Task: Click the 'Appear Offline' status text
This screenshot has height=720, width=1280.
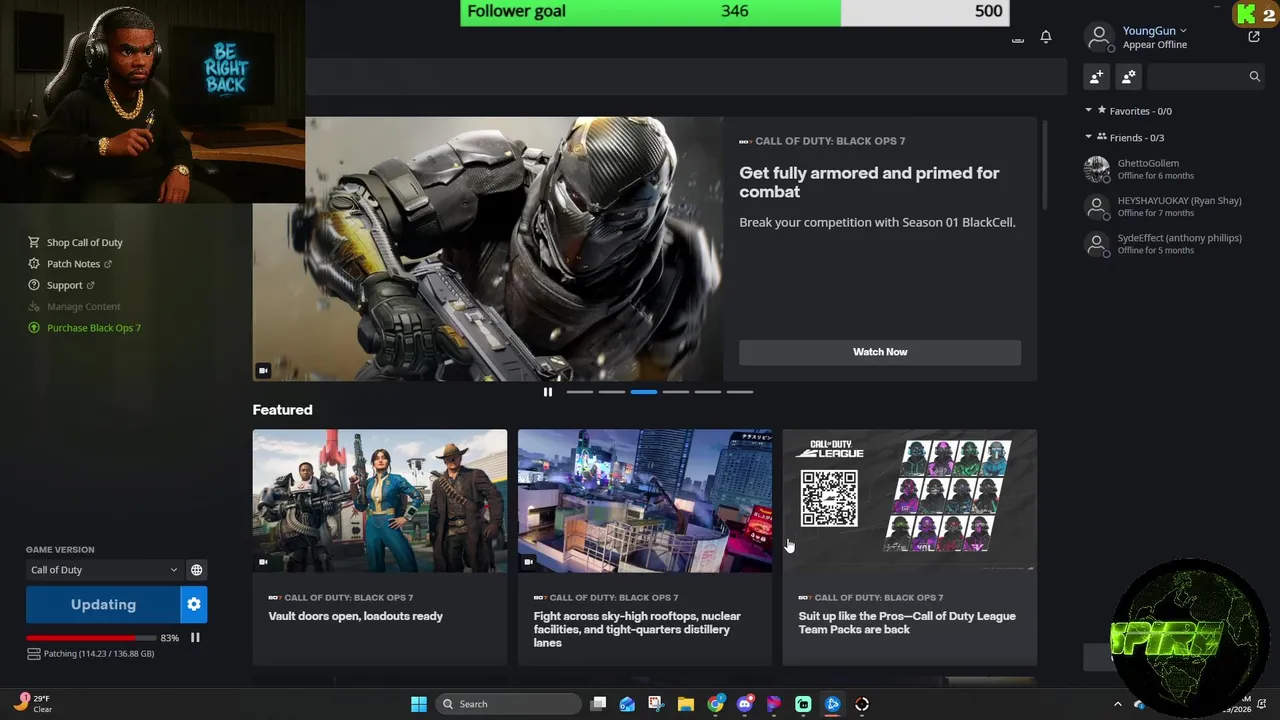Action: click(1154, 45)
